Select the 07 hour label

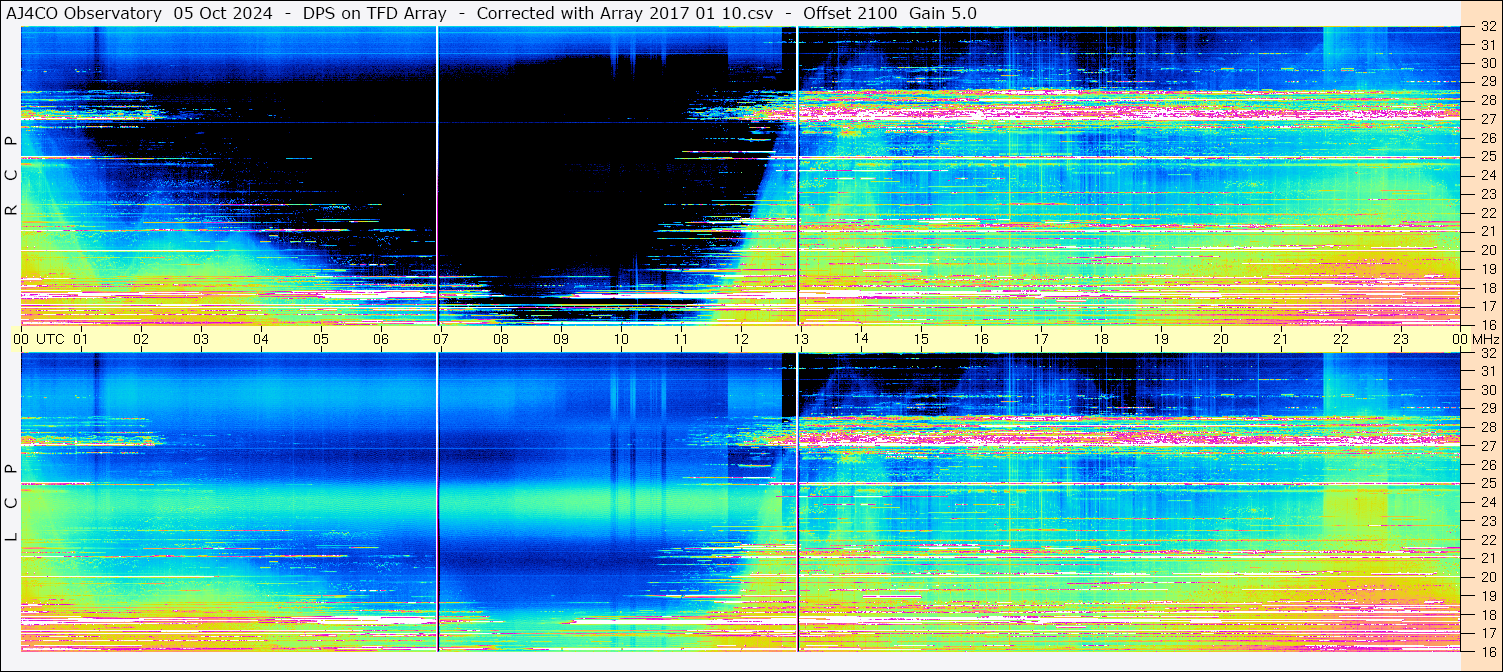point(441,339)
